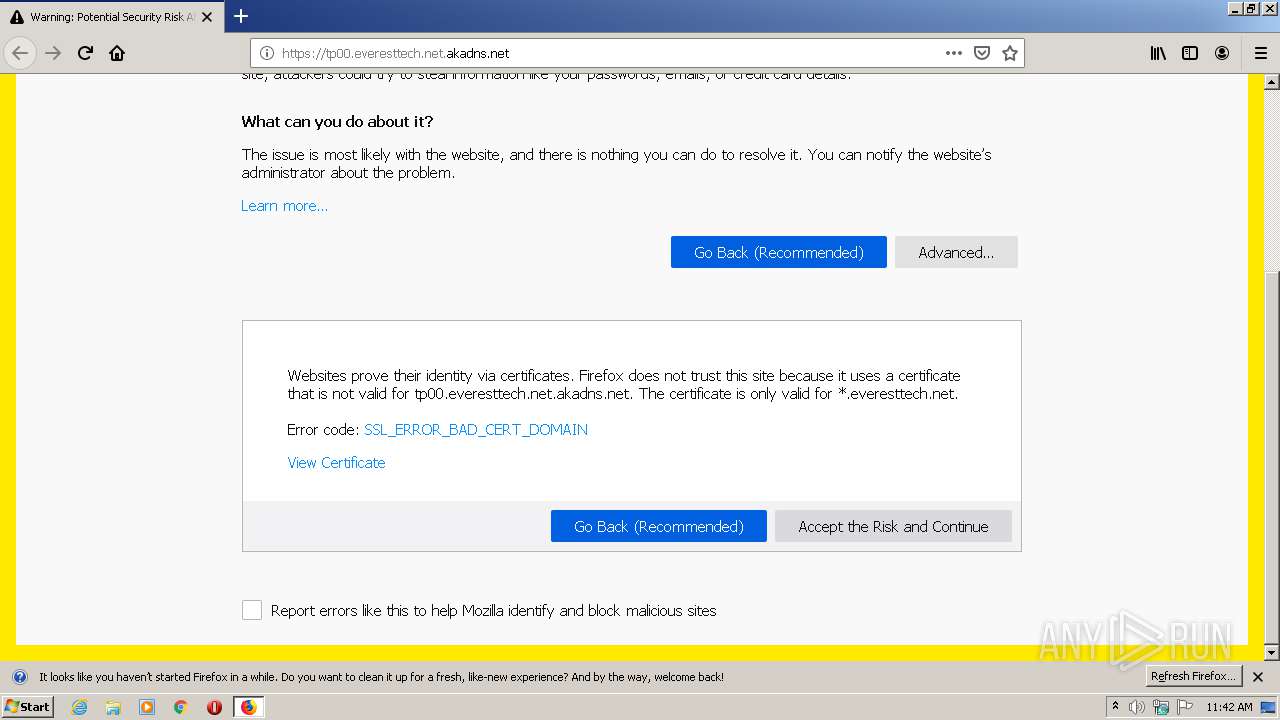Open Firefox account icon

coord(1222,53)
